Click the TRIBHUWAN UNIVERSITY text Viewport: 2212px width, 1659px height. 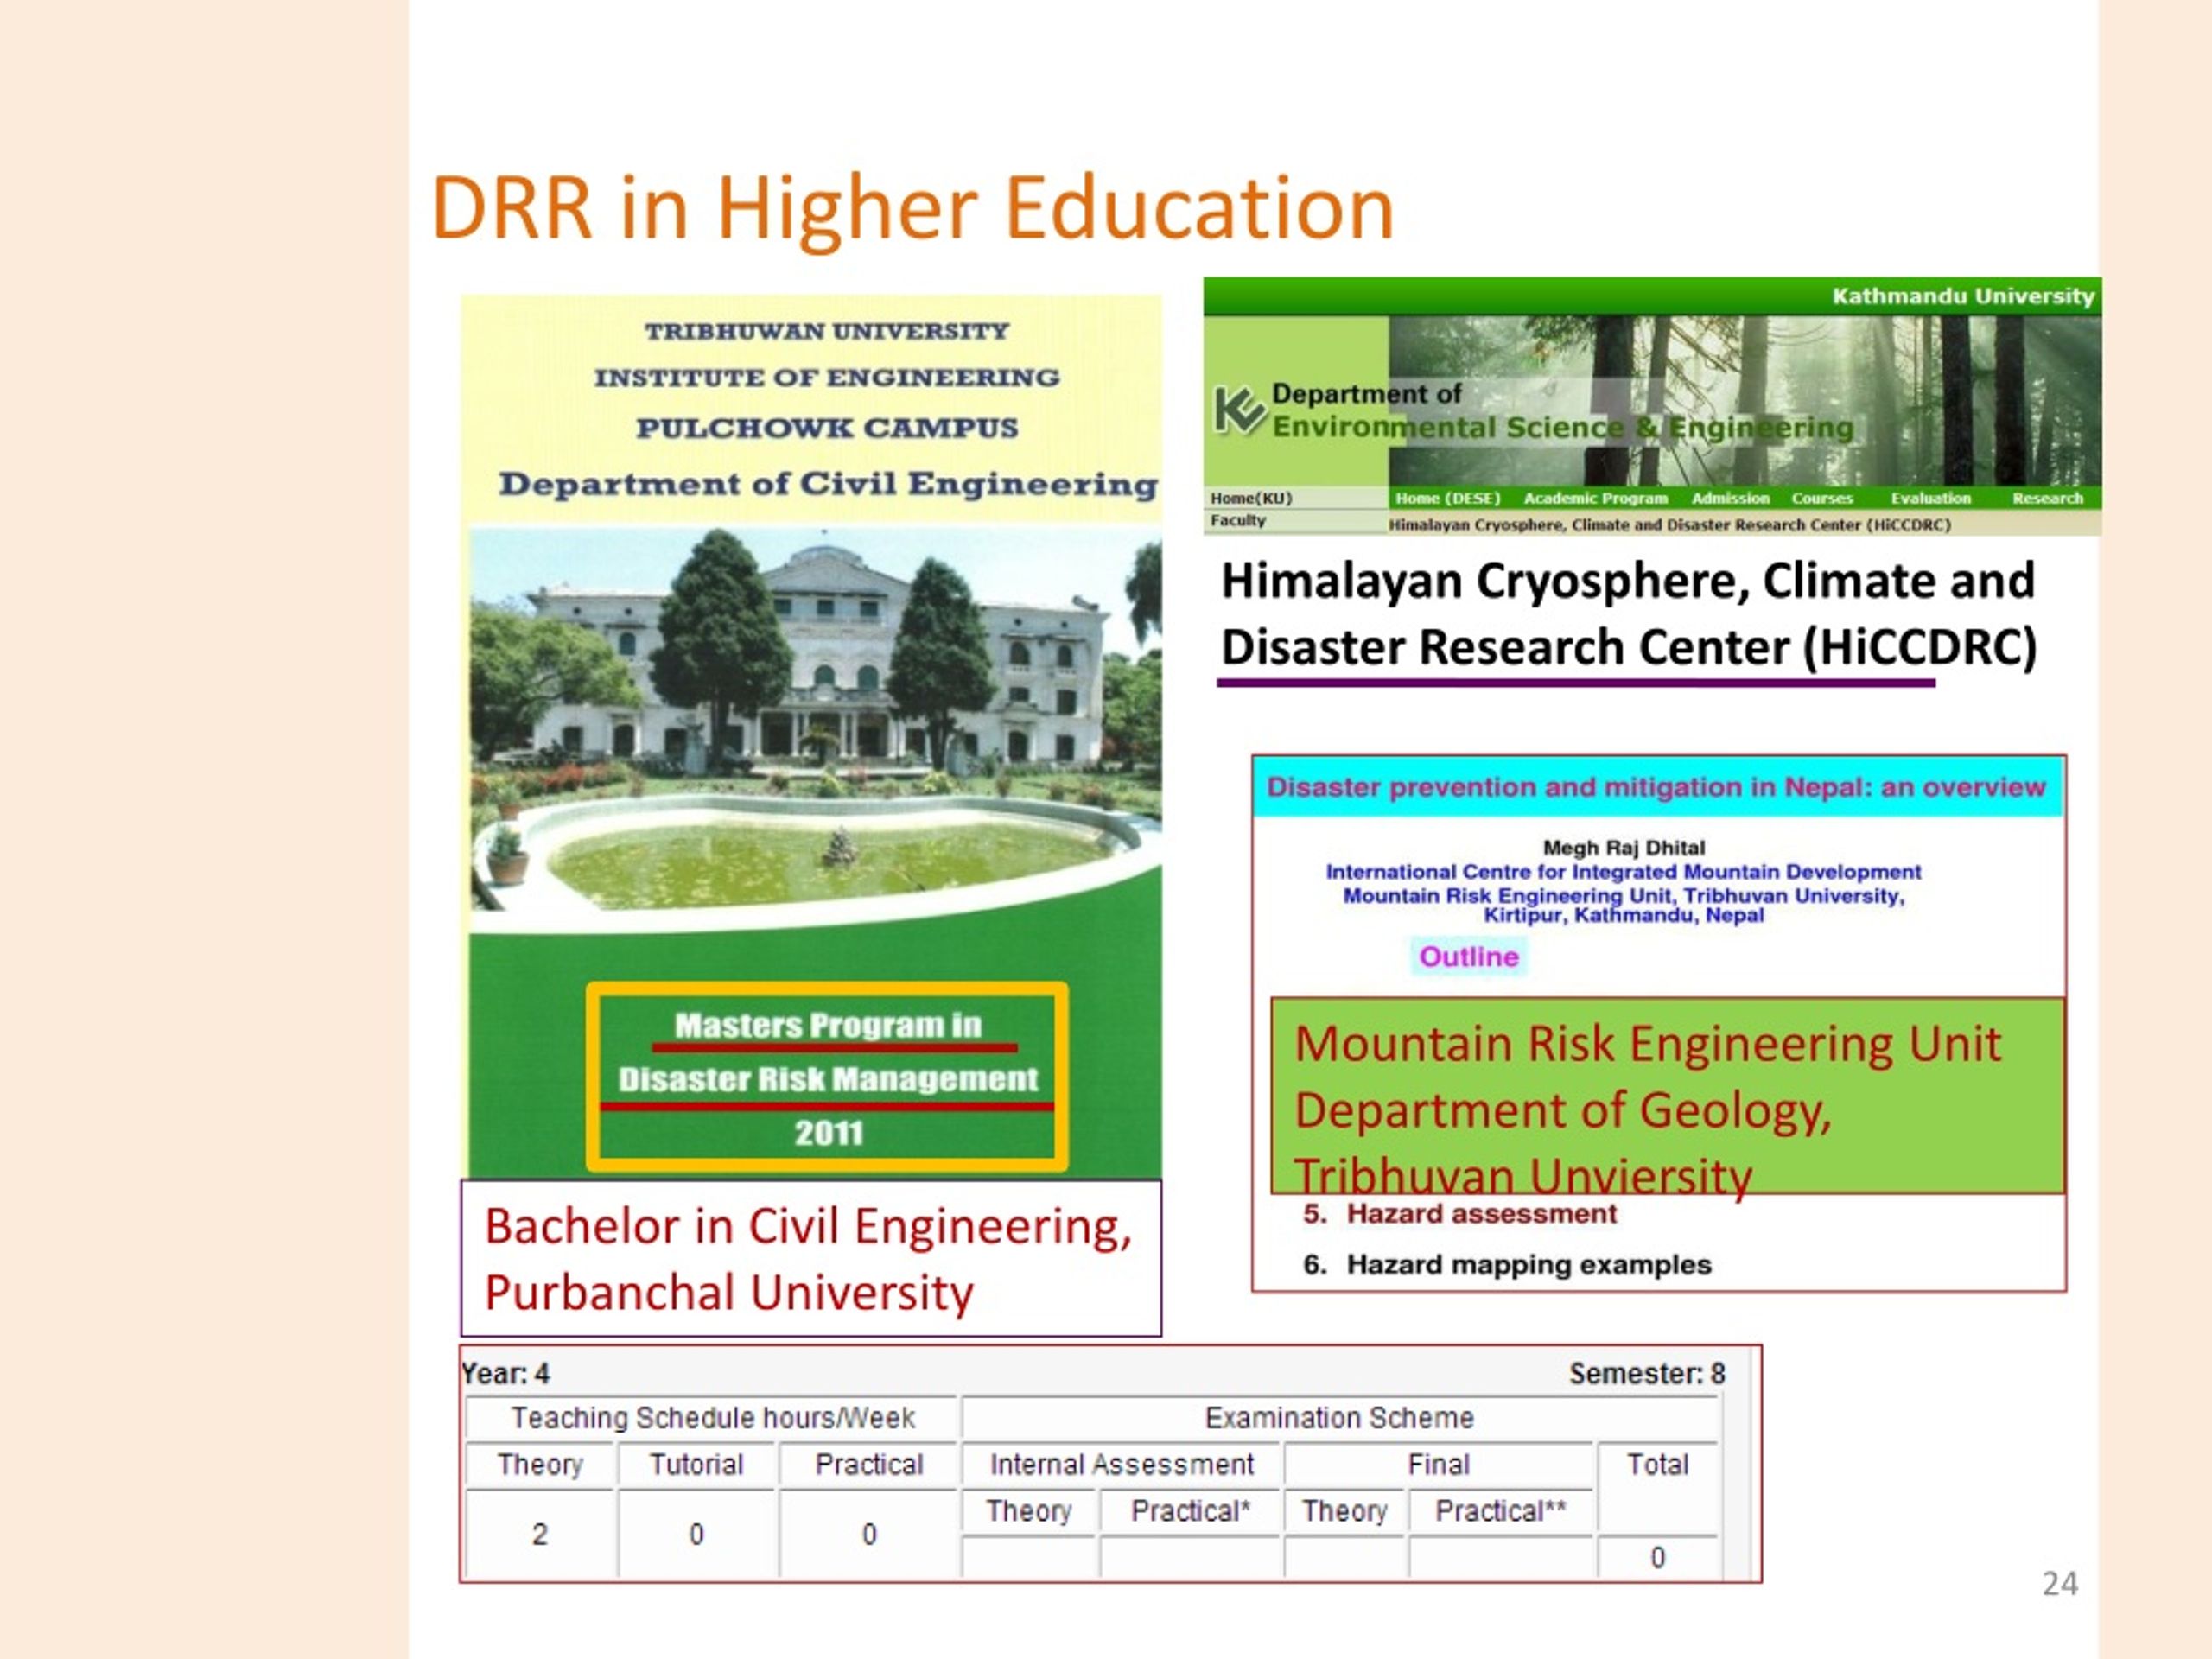coord(826,331)
